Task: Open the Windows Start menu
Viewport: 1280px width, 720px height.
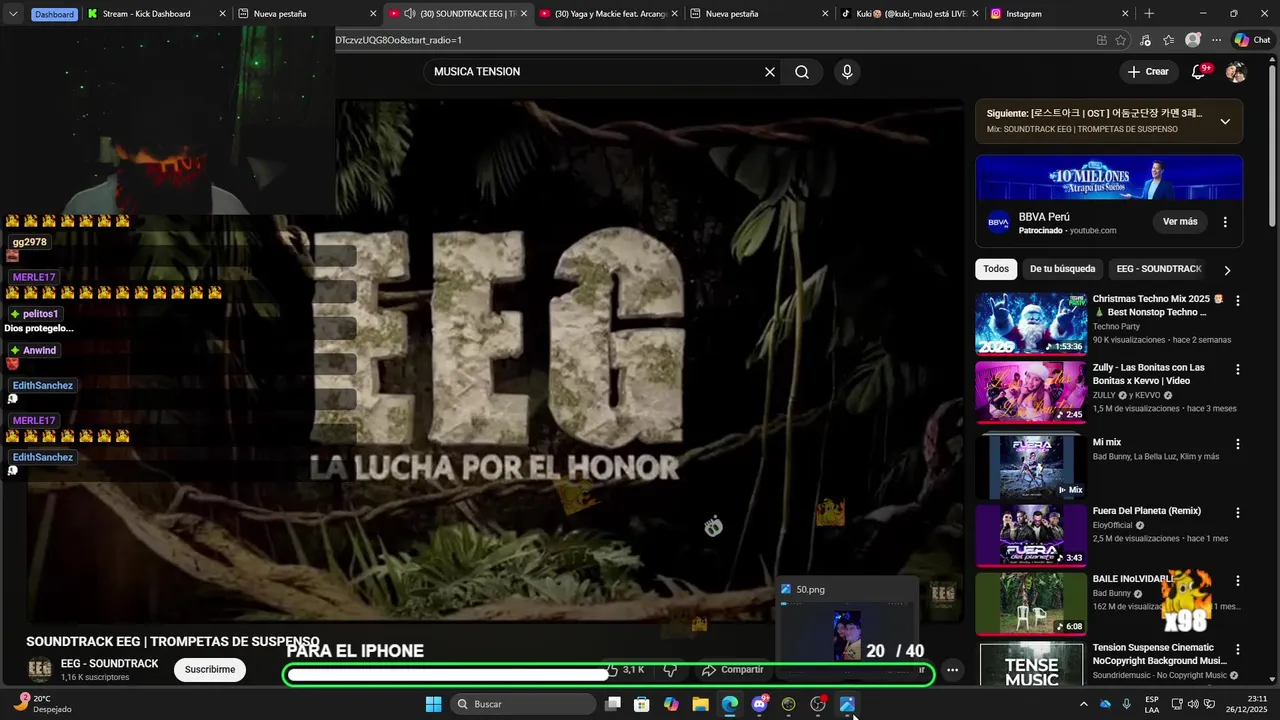Action: pos(433,704)
